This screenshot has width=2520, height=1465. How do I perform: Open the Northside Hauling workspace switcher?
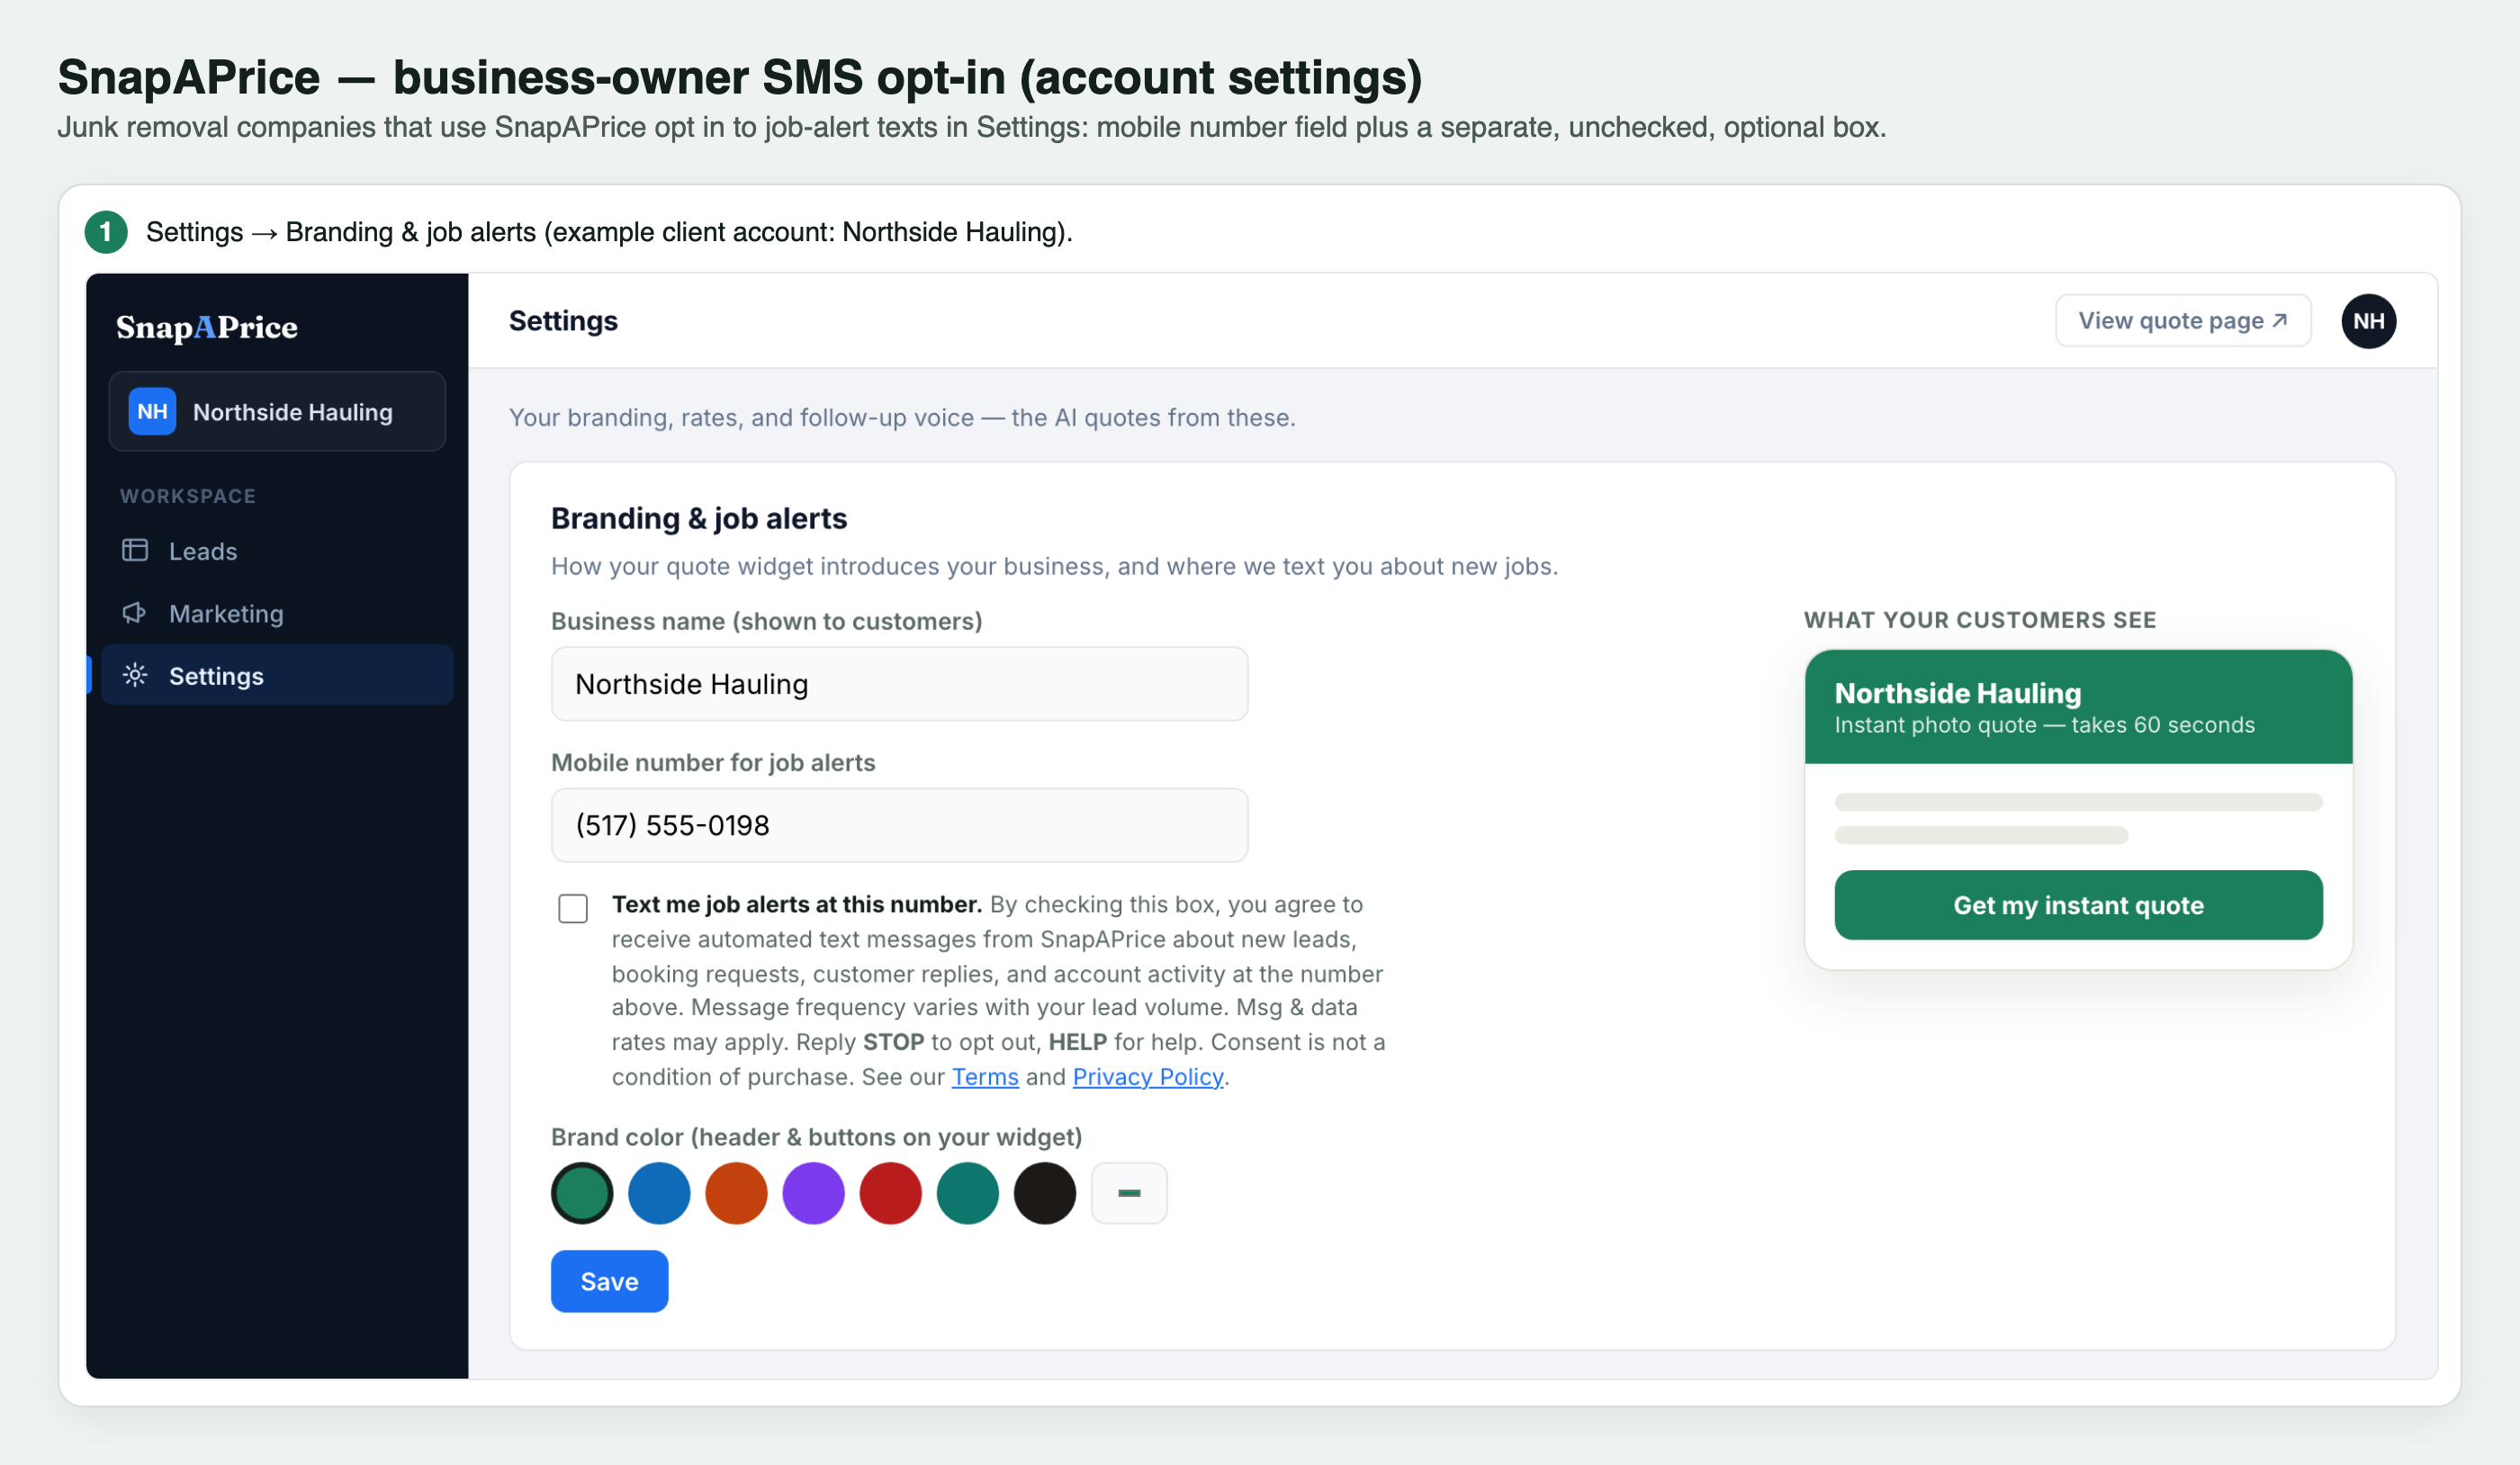coord(277,412)
